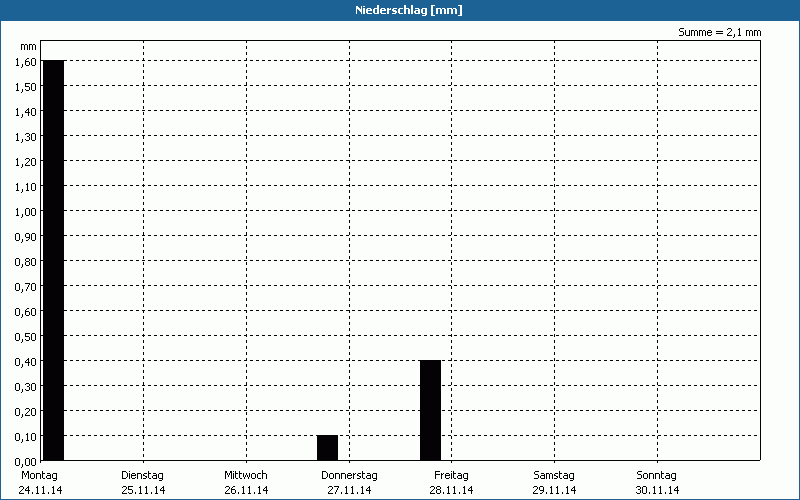The image size is (800, 500).
Task: Click the 1,20 y-axis value
Action: [26, 162]
